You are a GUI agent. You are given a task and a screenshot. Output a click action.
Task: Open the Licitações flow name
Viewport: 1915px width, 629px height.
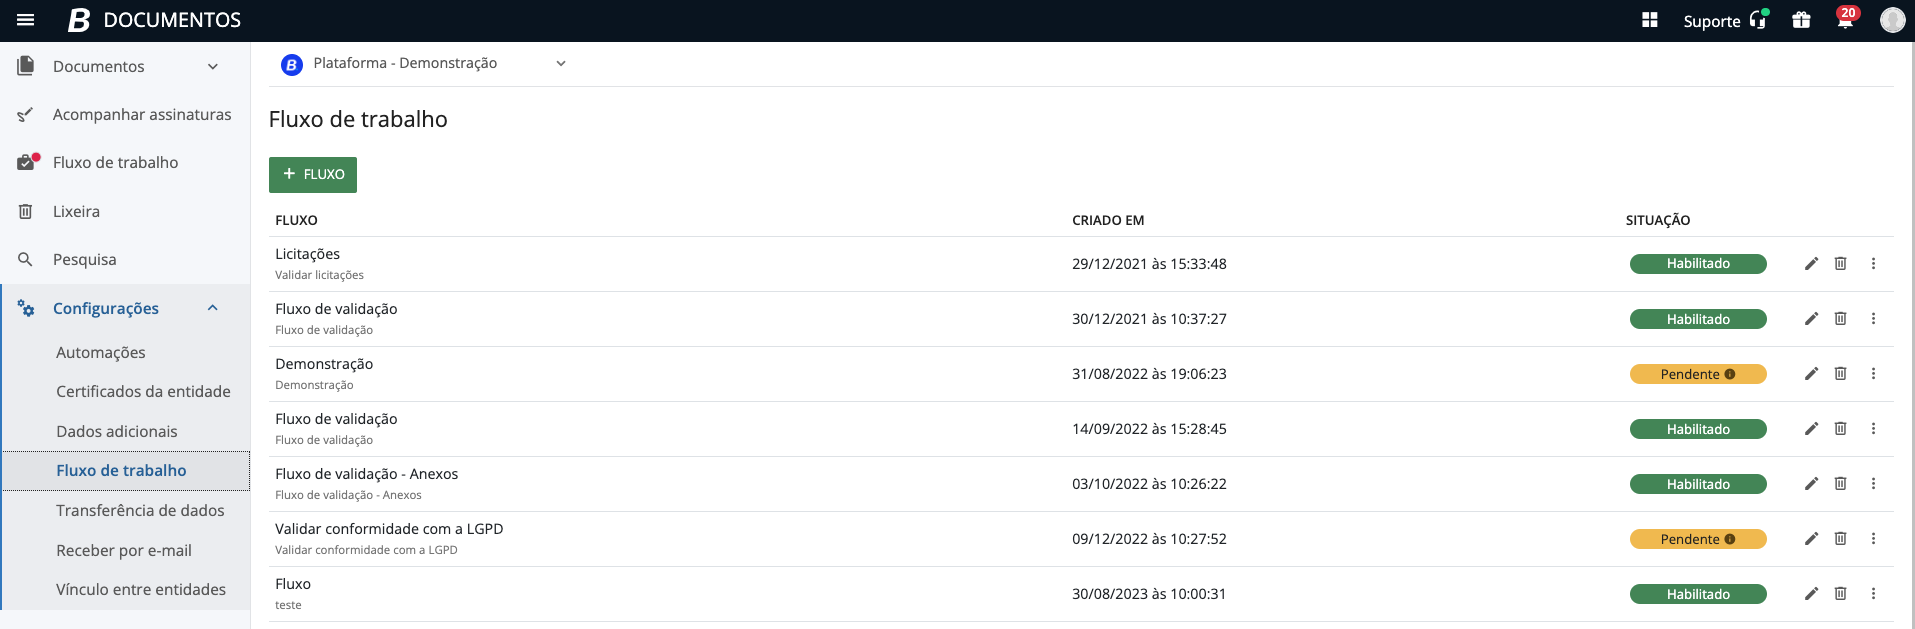coord(307,254)
